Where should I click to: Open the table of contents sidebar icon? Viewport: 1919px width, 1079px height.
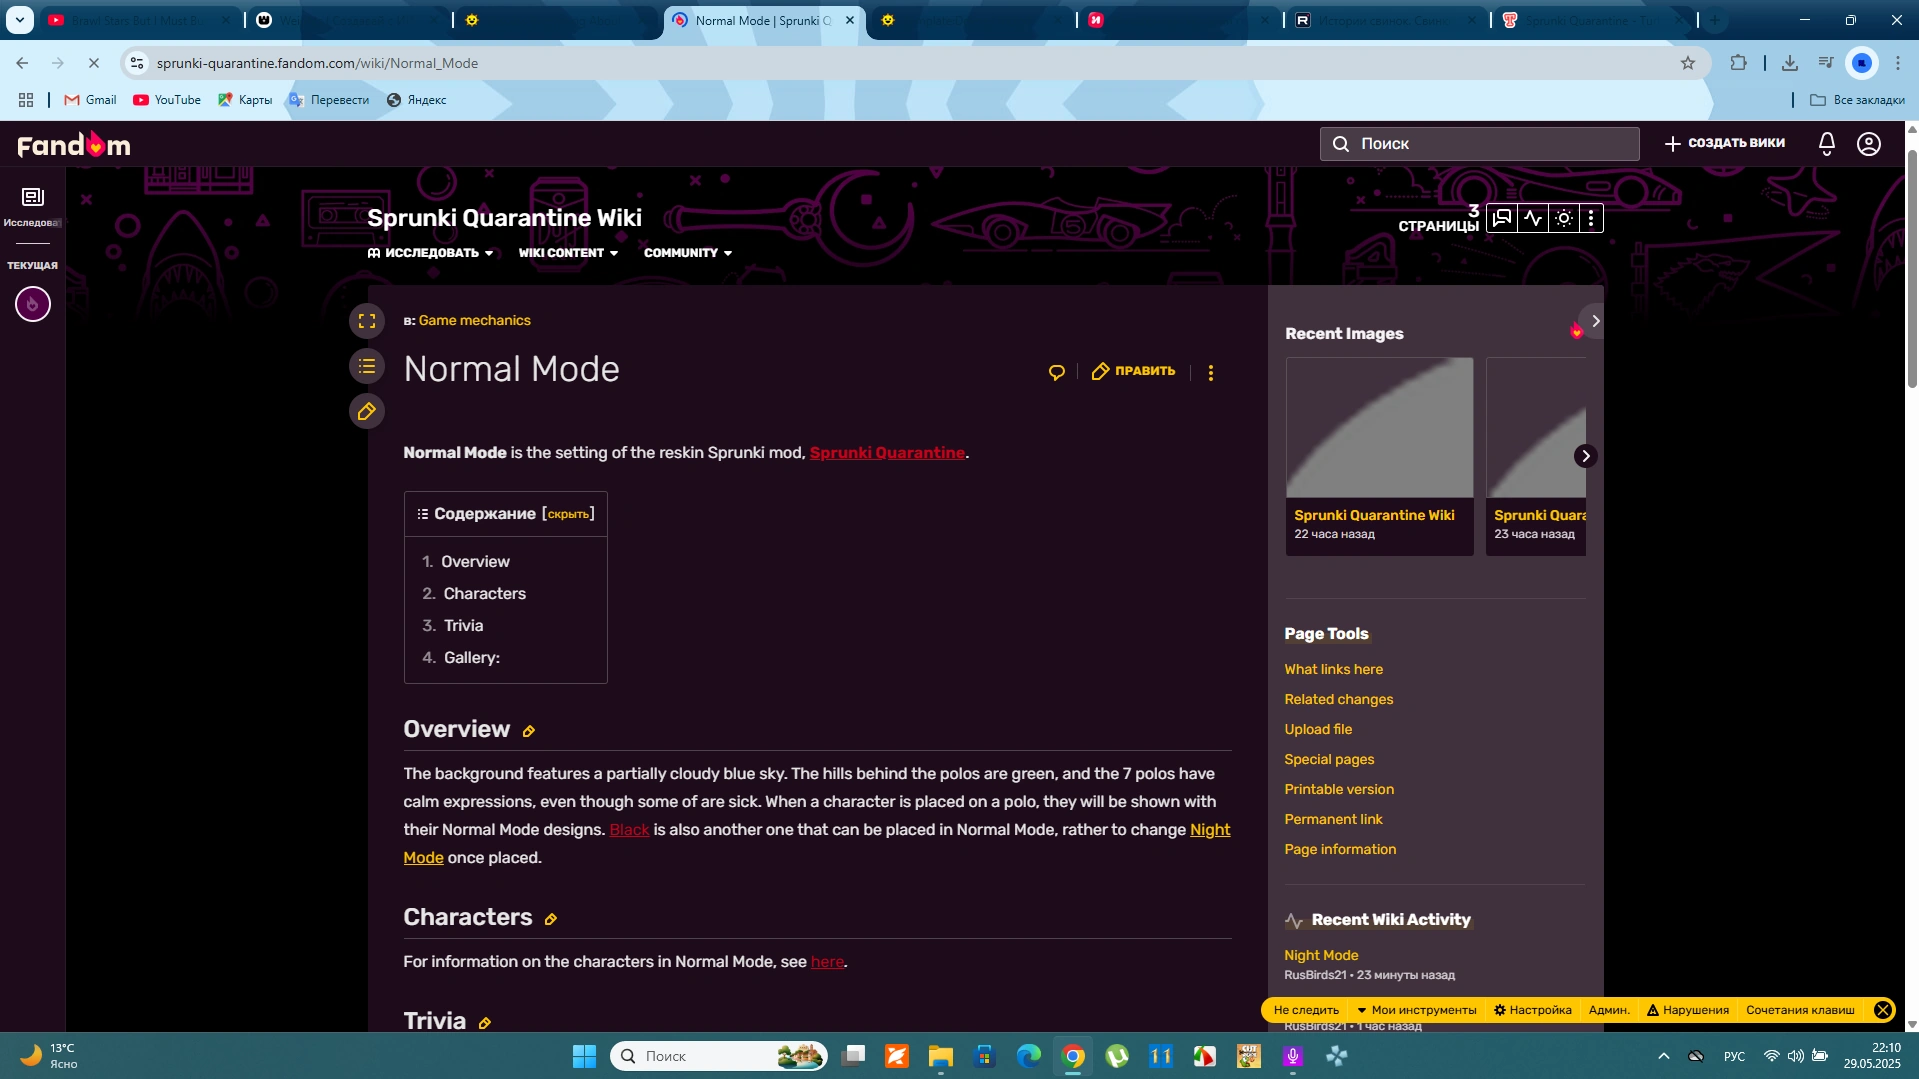366,366
